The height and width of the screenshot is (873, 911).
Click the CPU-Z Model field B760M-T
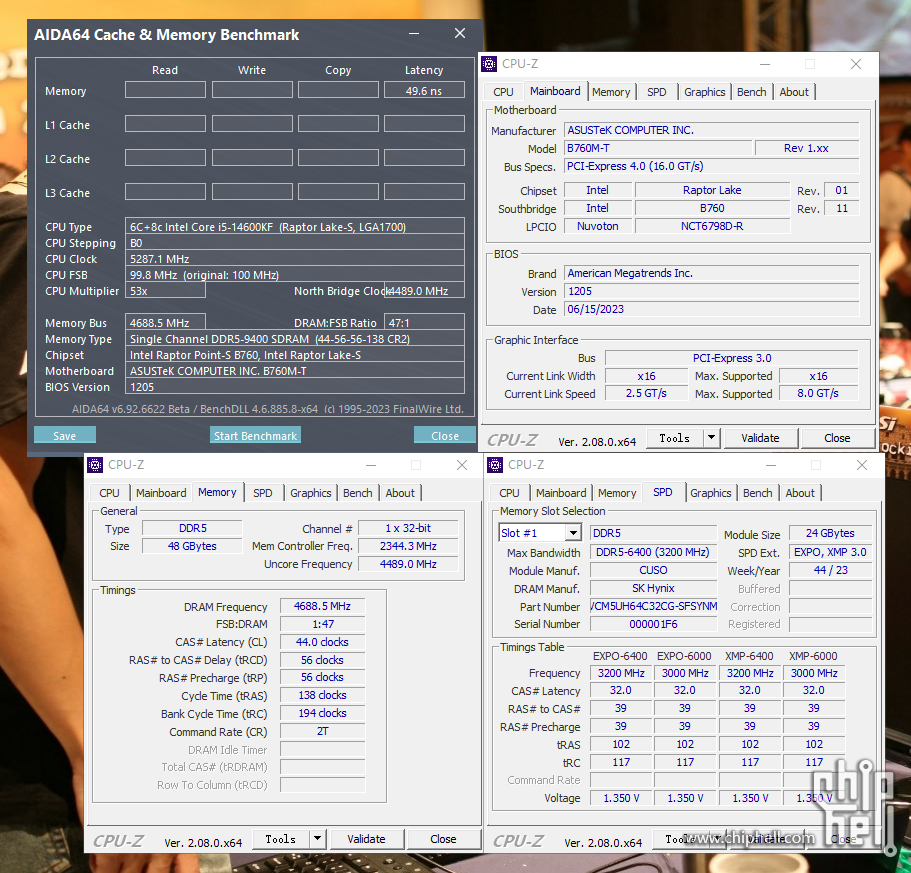tap(658, 148)
